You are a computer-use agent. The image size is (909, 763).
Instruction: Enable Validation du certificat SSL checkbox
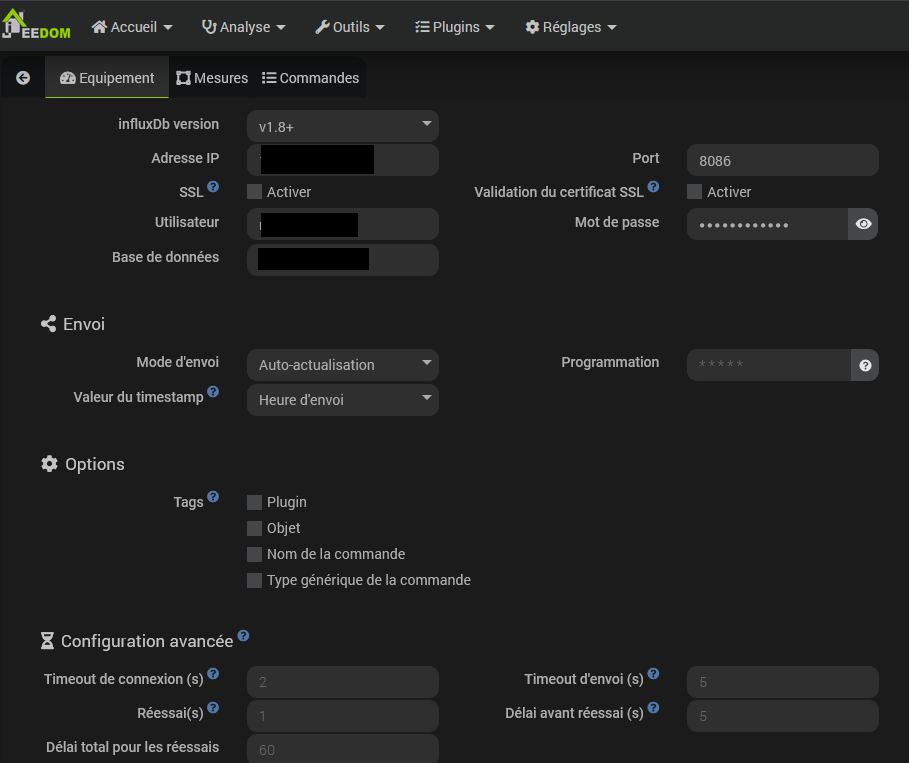pos(694,192)
